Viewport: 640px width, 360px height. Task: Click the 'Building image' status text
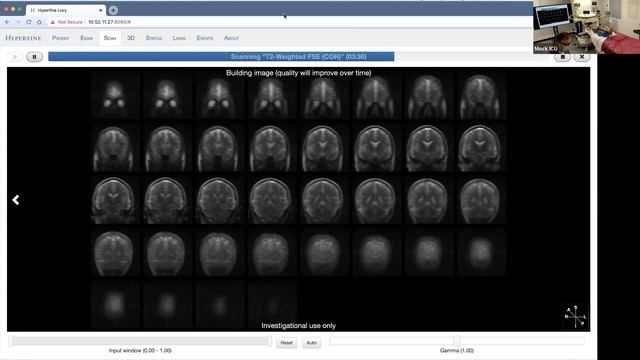pyautogui.click(x=299, y=73)
